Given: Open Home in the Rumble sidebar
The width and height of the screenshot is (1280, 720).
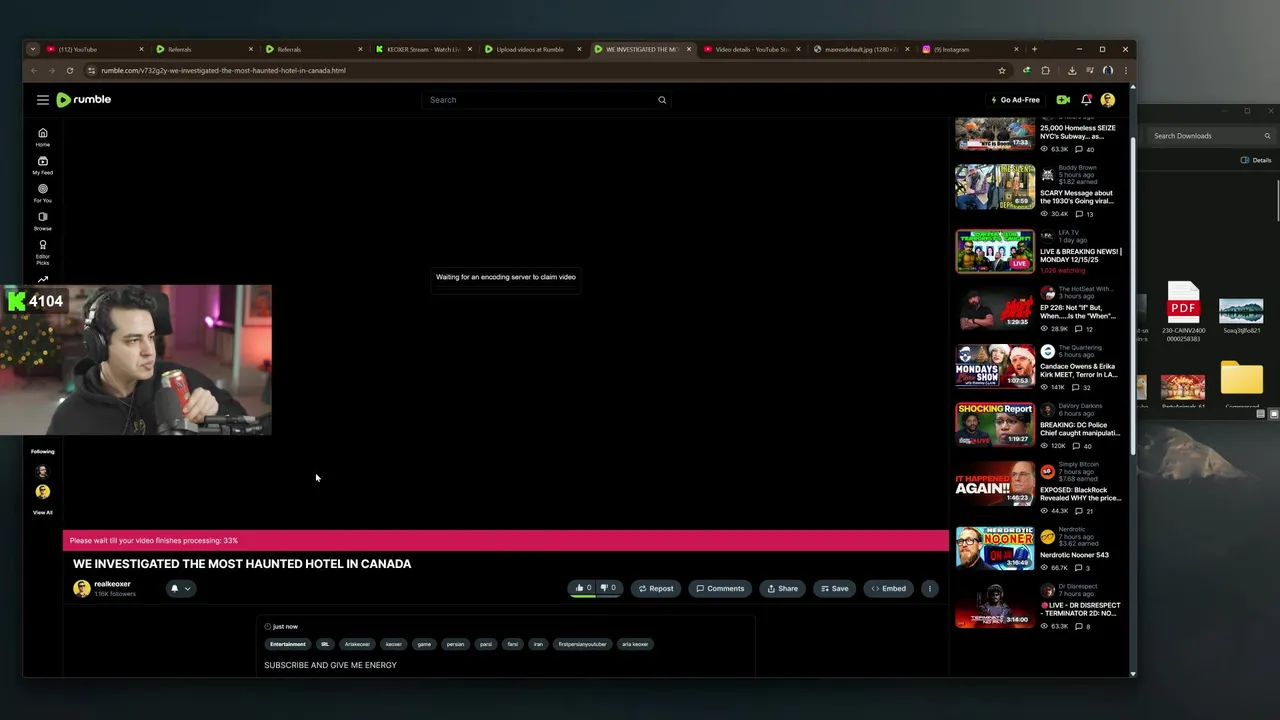Looking at the screenshot, I should coord(43,137).
